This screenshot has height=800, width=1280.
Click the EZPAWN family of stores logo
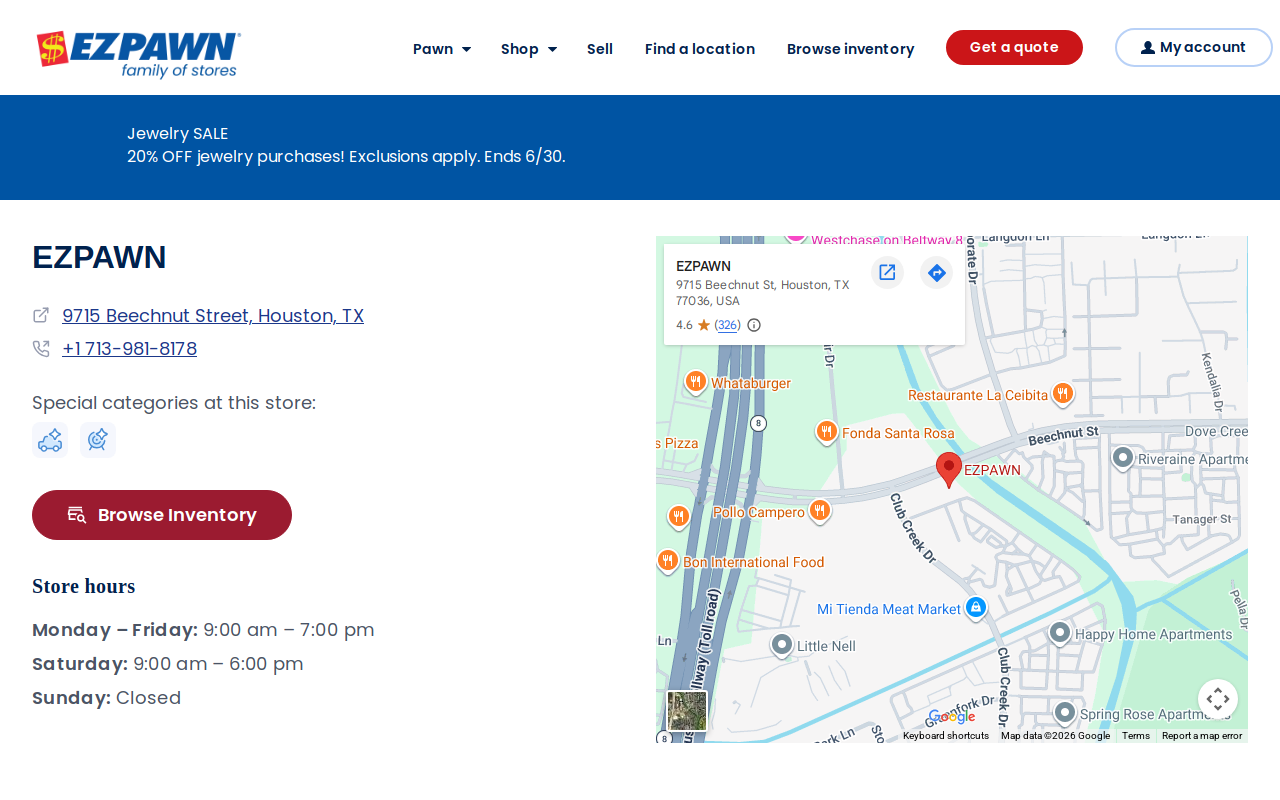pyautogui.click(x=138, y=54)
